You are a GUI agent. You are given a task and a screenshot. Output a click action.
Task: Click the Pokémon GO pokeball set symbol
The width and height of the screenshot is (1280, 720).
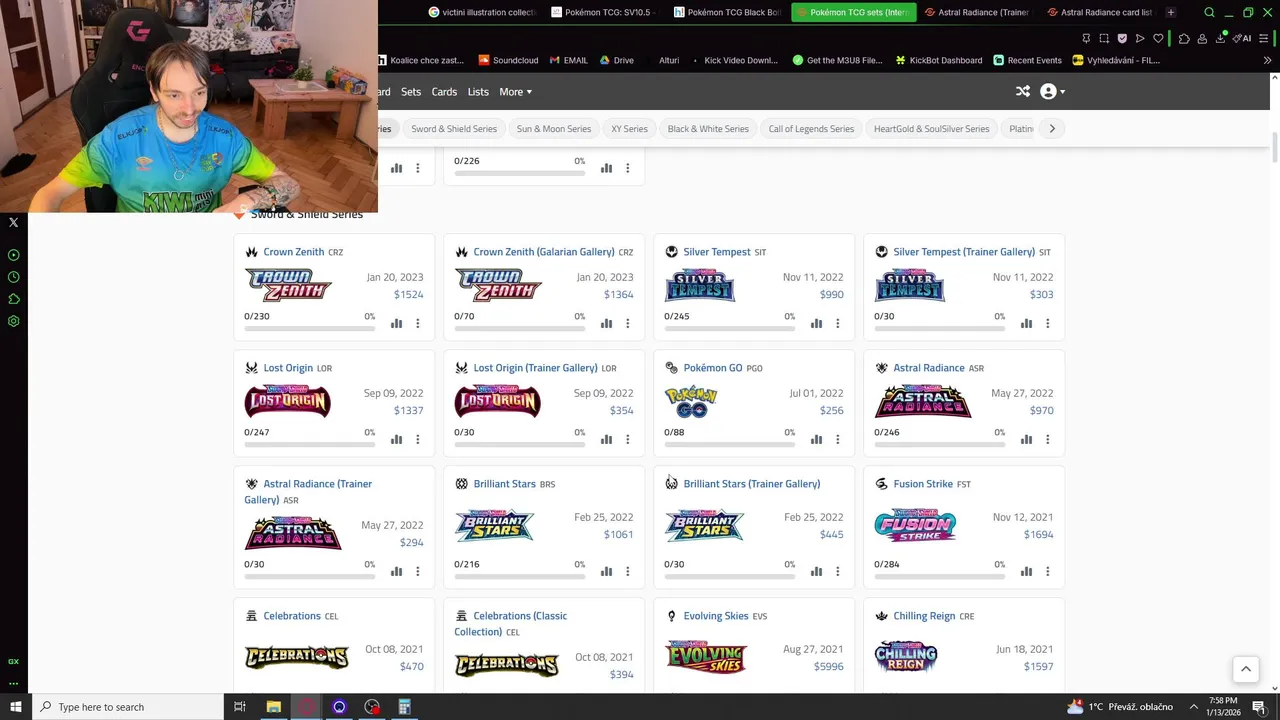(x=671, y=368)
